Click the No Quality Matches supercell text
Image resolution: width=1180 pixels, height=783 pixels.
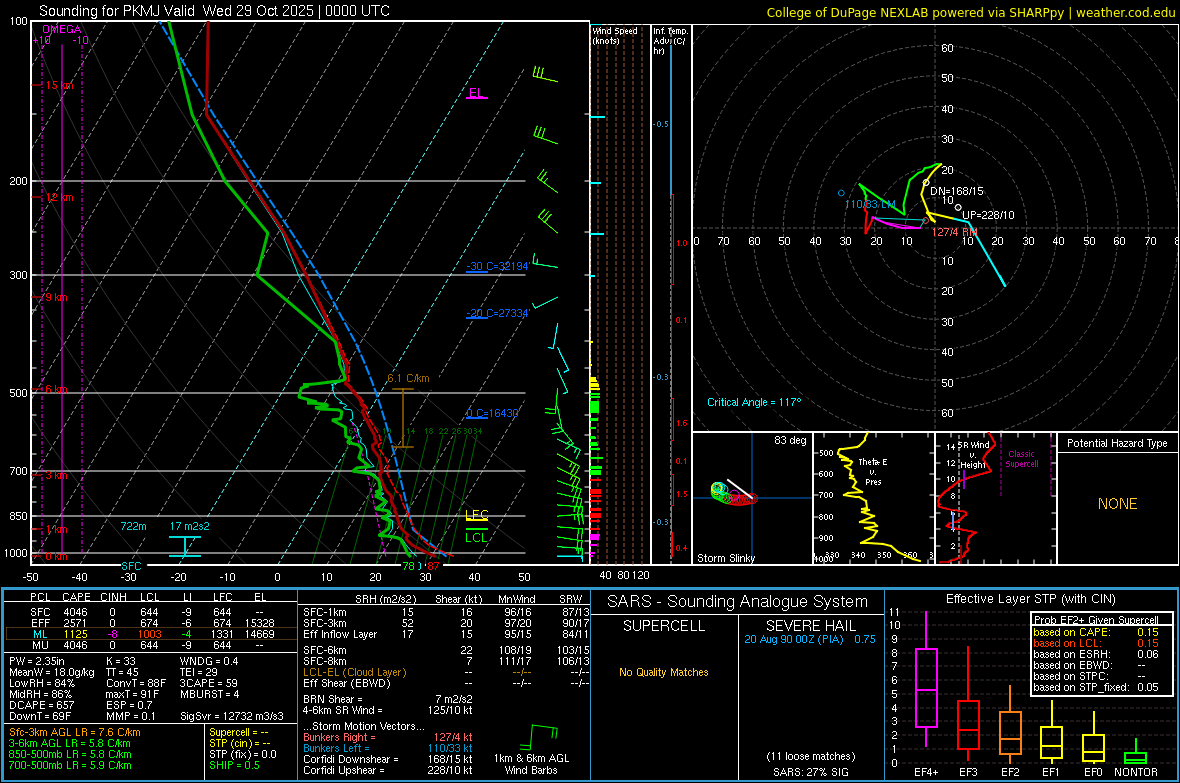(x=664, y=672)
